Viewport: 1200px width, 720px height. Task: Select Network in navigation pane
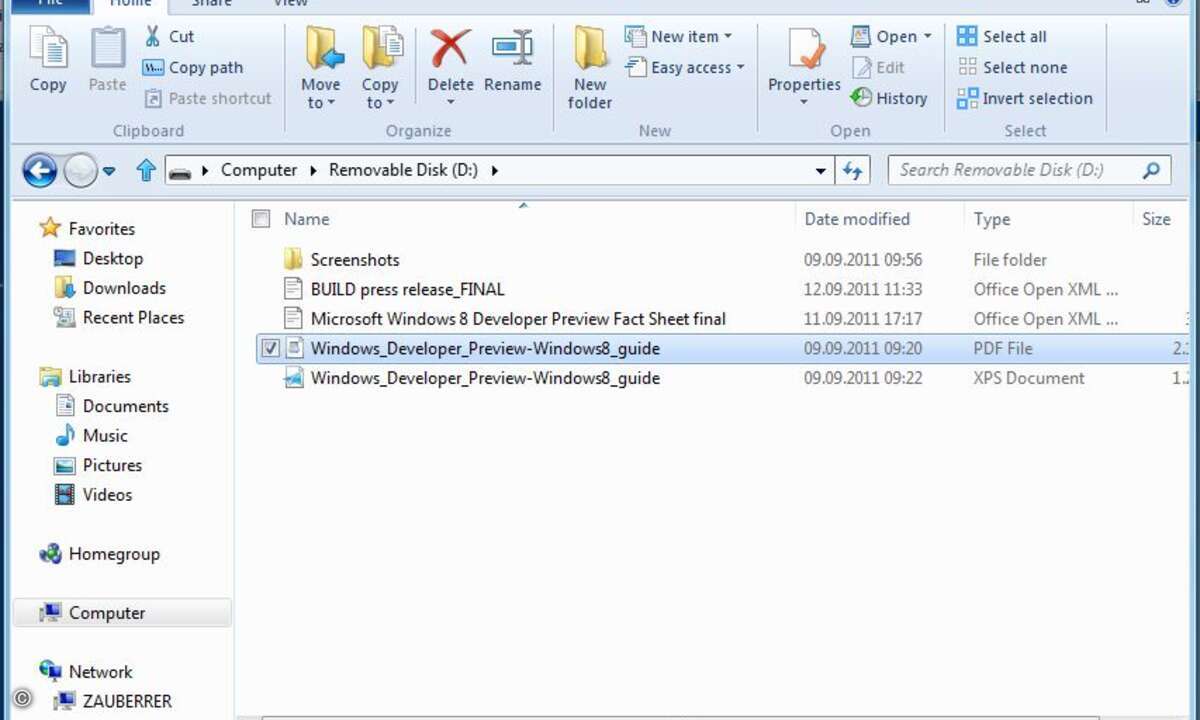(85, 672)
